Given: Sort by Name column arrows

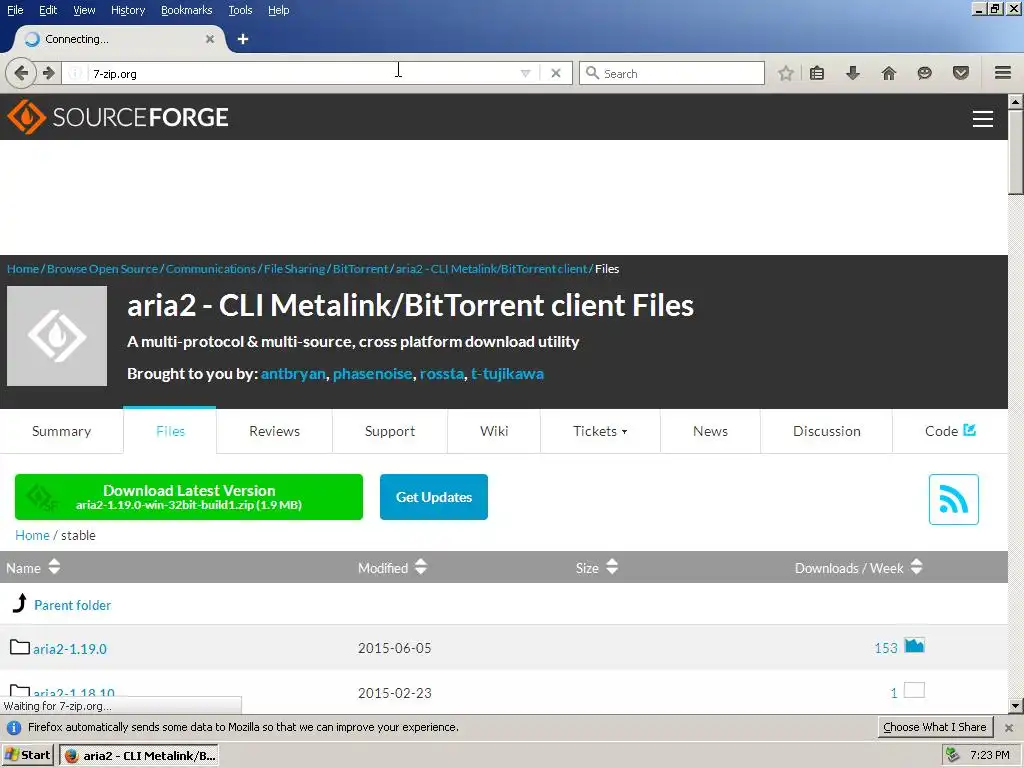Looking at the screenshot, I should pyautogui.click(x=54, y=567).
